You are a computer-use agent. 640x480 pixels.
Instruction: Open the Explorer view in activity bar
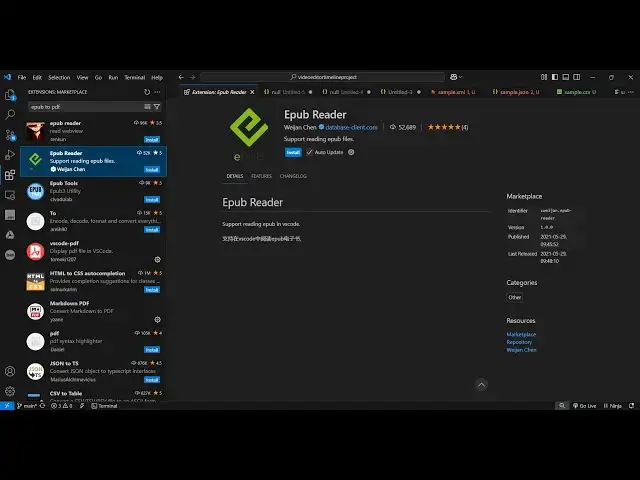(10, 95)
